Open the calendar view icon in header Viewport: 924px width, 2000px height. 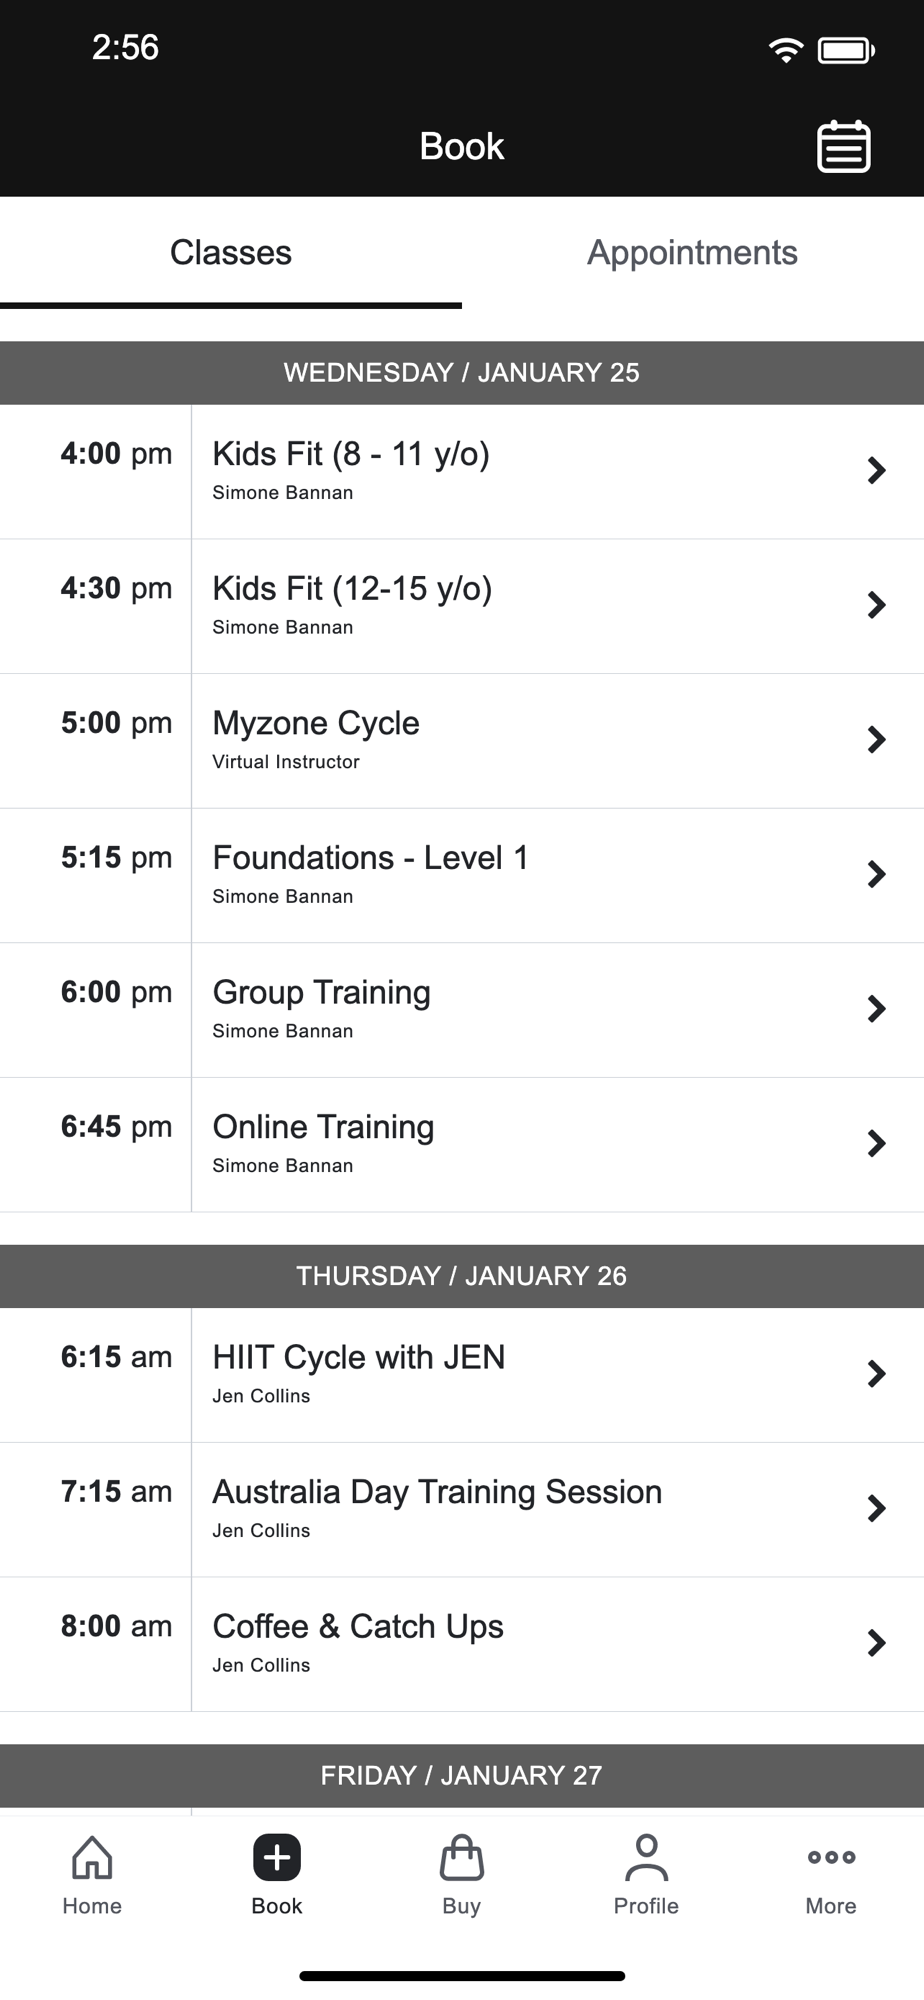[844, 147]
